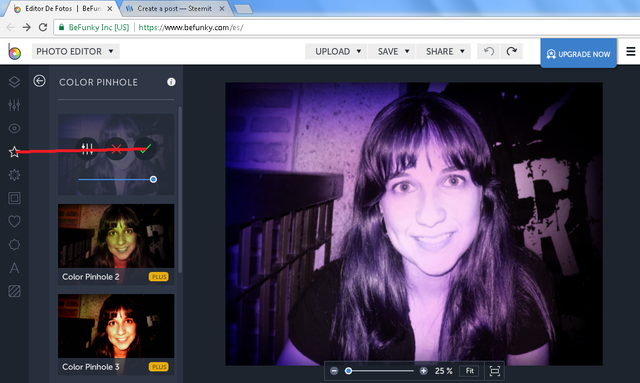The height and width of the screenshot is (383, 640).
Task: Open the Photo Editor dropdown
Action: (x=76, y=51)
